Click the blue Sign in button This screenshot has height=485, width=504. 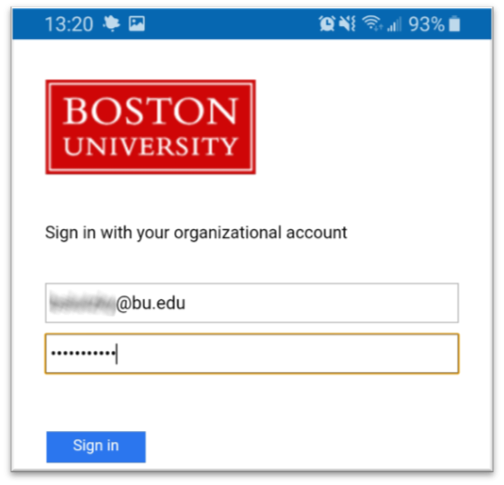96,447
